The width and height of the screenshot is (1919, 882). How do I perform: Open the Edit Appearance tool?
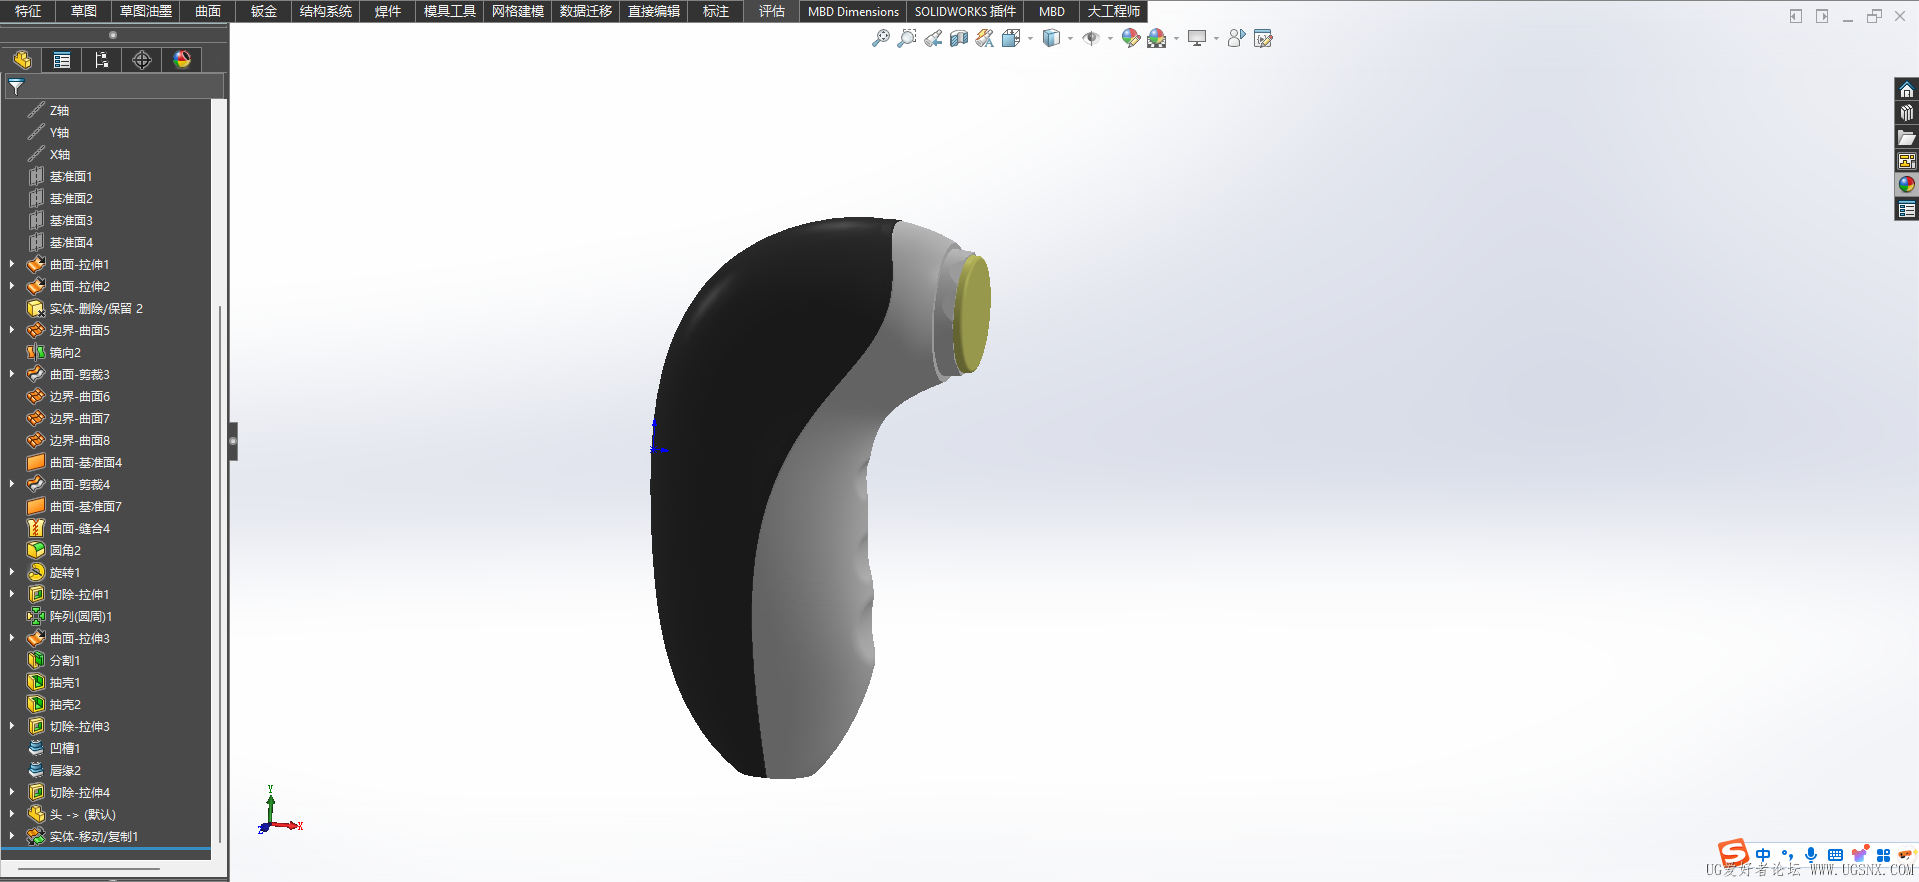(x=1131, y=38)
